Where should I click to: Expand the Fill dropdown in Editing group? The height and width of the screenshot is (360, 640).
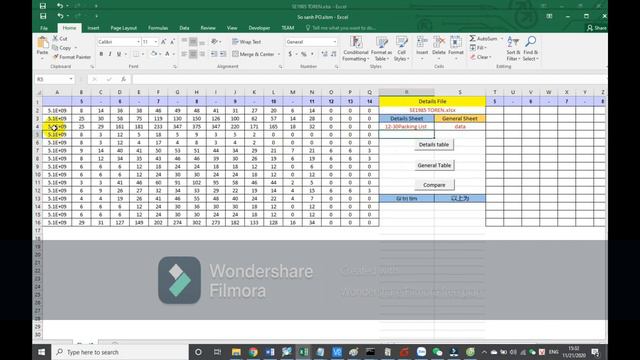click(x=485, y=48)
